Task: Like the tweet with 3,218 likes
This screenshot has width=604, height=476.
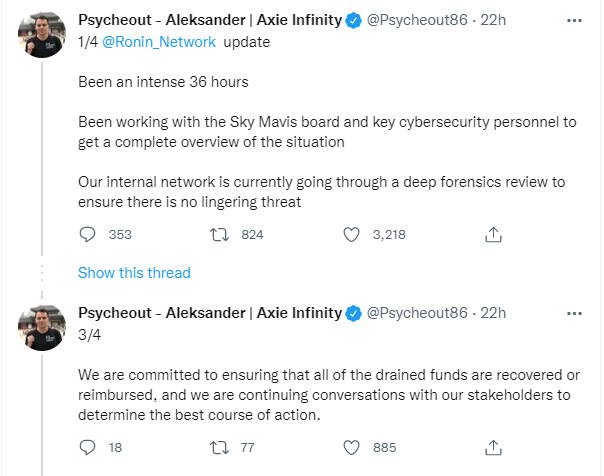Action: (x=351, y=235)
